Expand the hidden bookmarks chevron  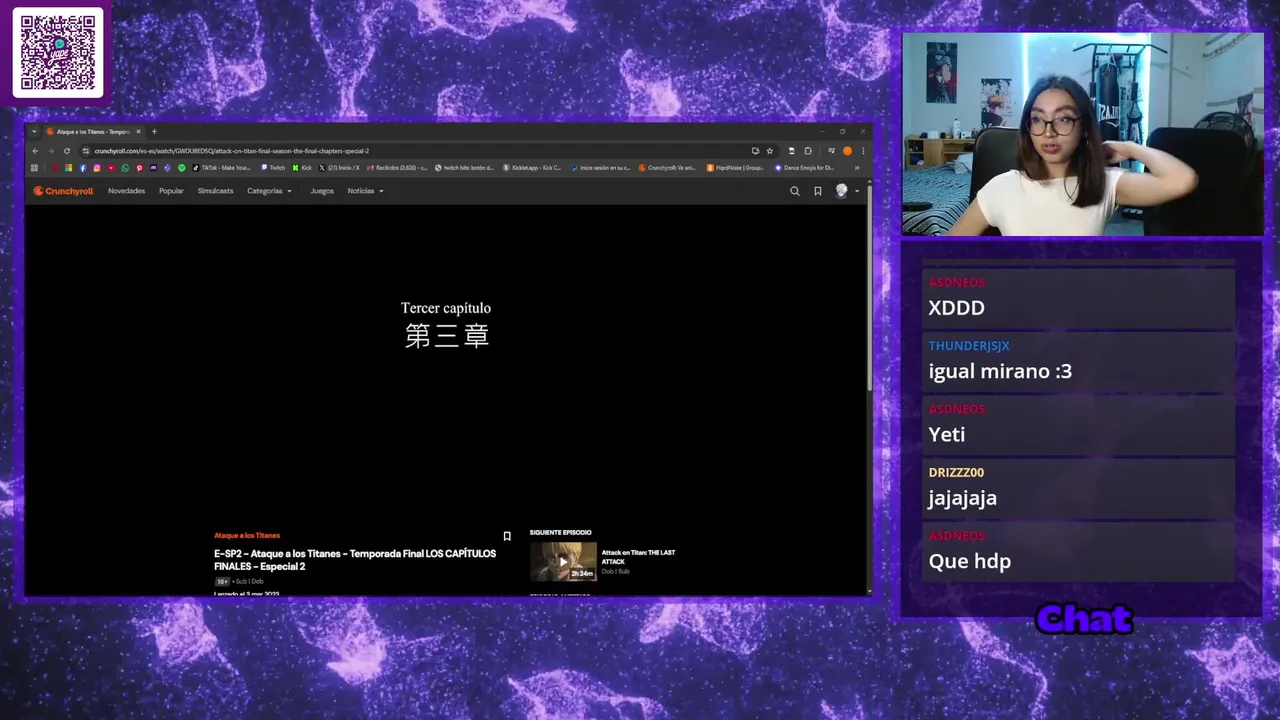(857, 168)
